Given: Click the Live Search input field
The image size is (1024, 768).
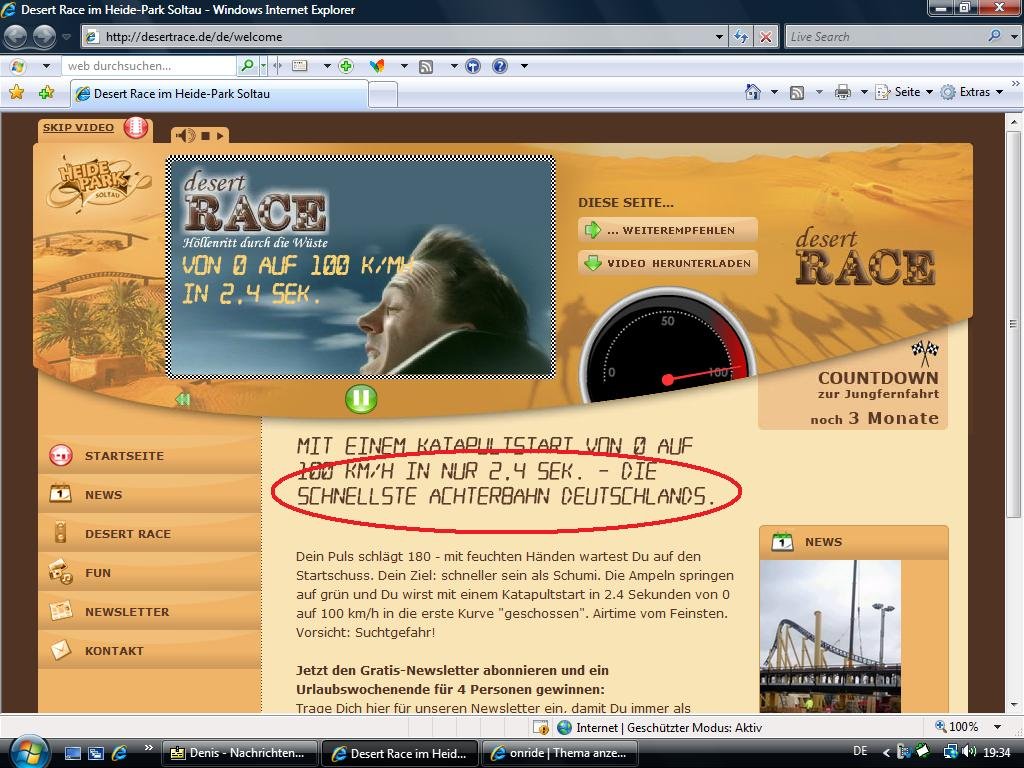Looking at the screenshot, I should tap(887, 37).
